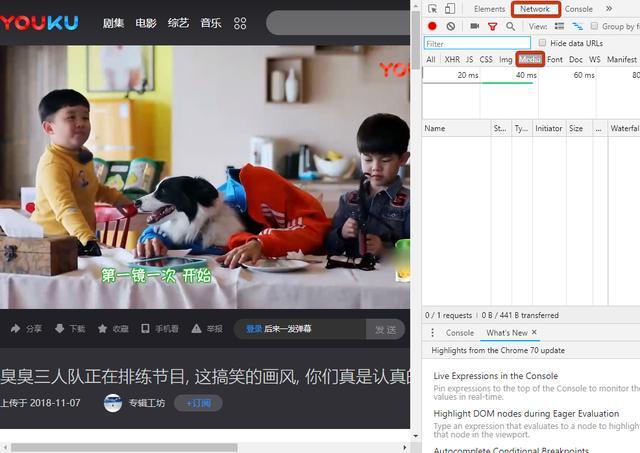Click the horizontal scrollbar thumb
Image resolution: width=640 pixels, height=453 pixels.
pos(124,447)
